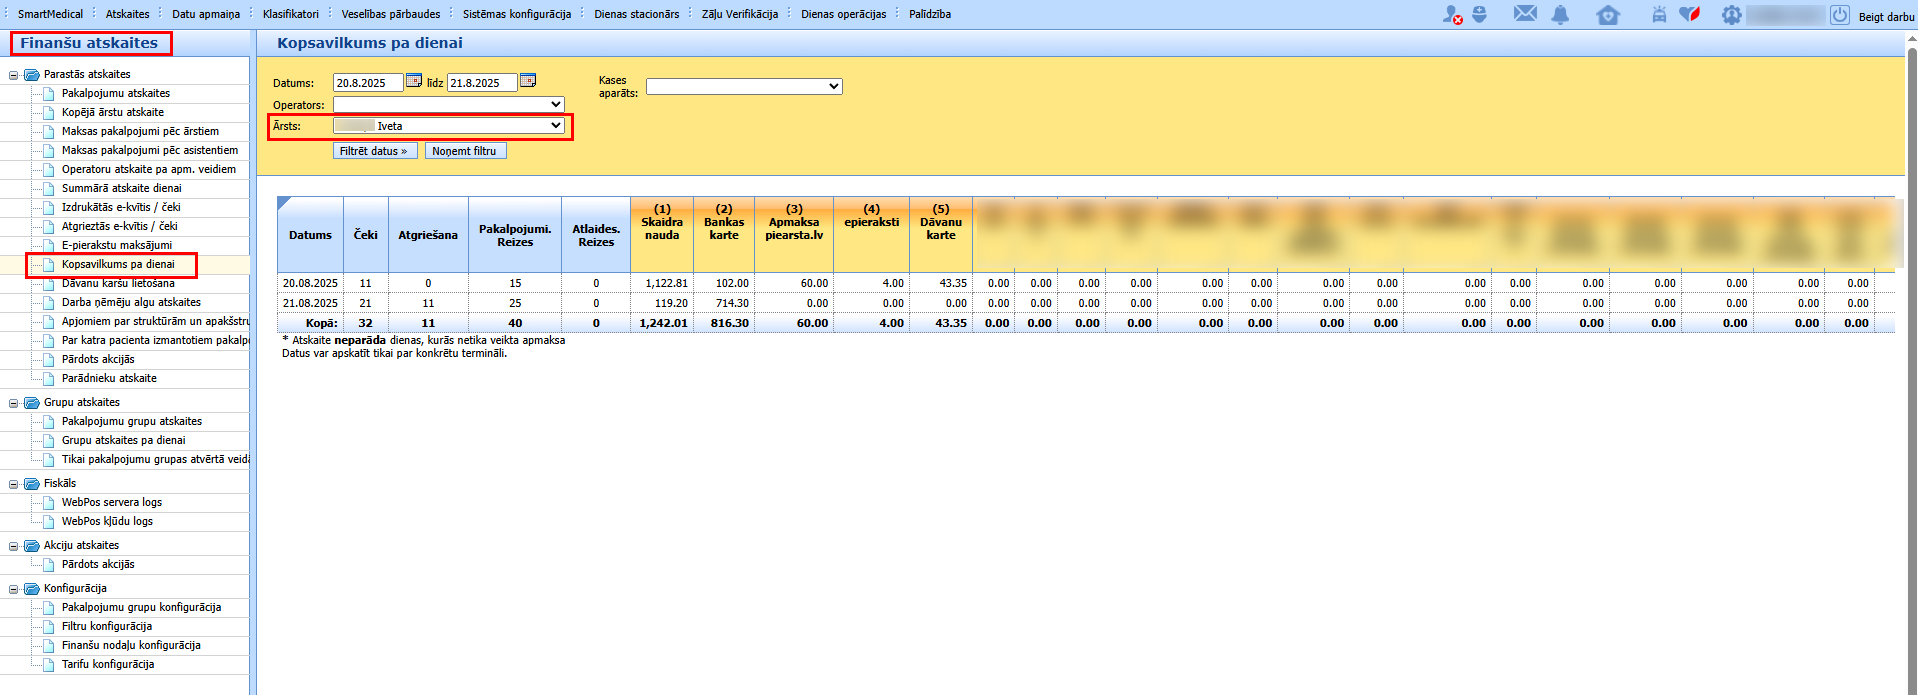Click document icon beside Tarifu konfigurācija
1918x695 pixels.
[49, 664]
